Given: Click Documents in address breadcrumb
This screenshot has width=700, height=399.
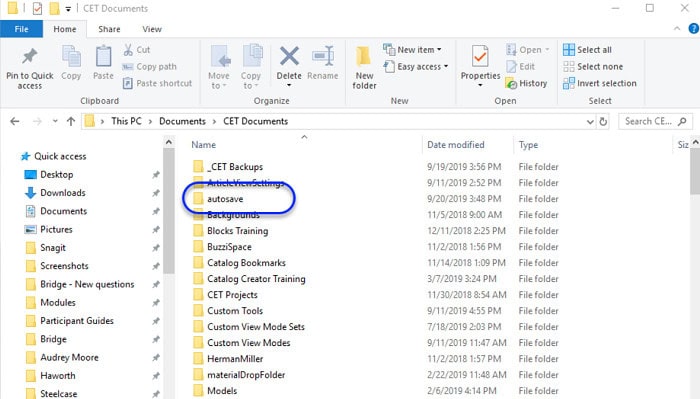Looking at the screenshot, I should (x=182, y=121).
